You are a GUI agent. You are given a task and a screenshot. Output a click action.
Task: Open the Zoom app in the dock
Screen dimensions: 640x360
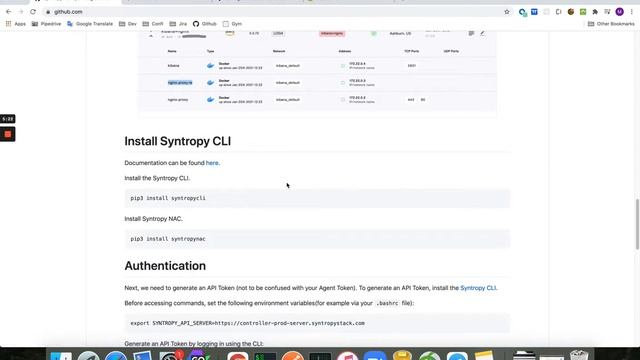pyautogui.click(x=375, y=356)
